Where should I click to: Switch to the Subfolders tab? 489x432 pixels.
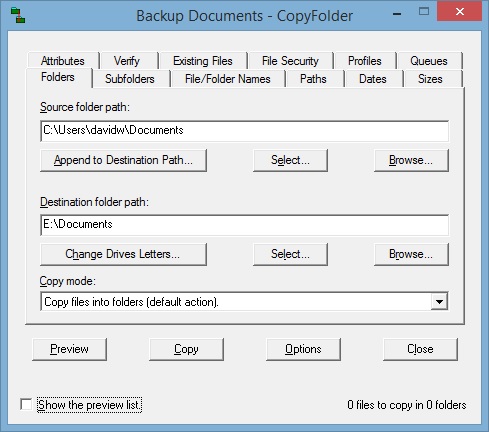(x=130, y=79)
